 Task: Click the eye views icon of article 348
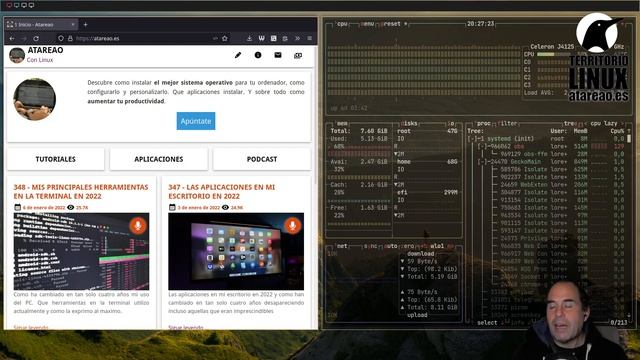click(71, 207)
